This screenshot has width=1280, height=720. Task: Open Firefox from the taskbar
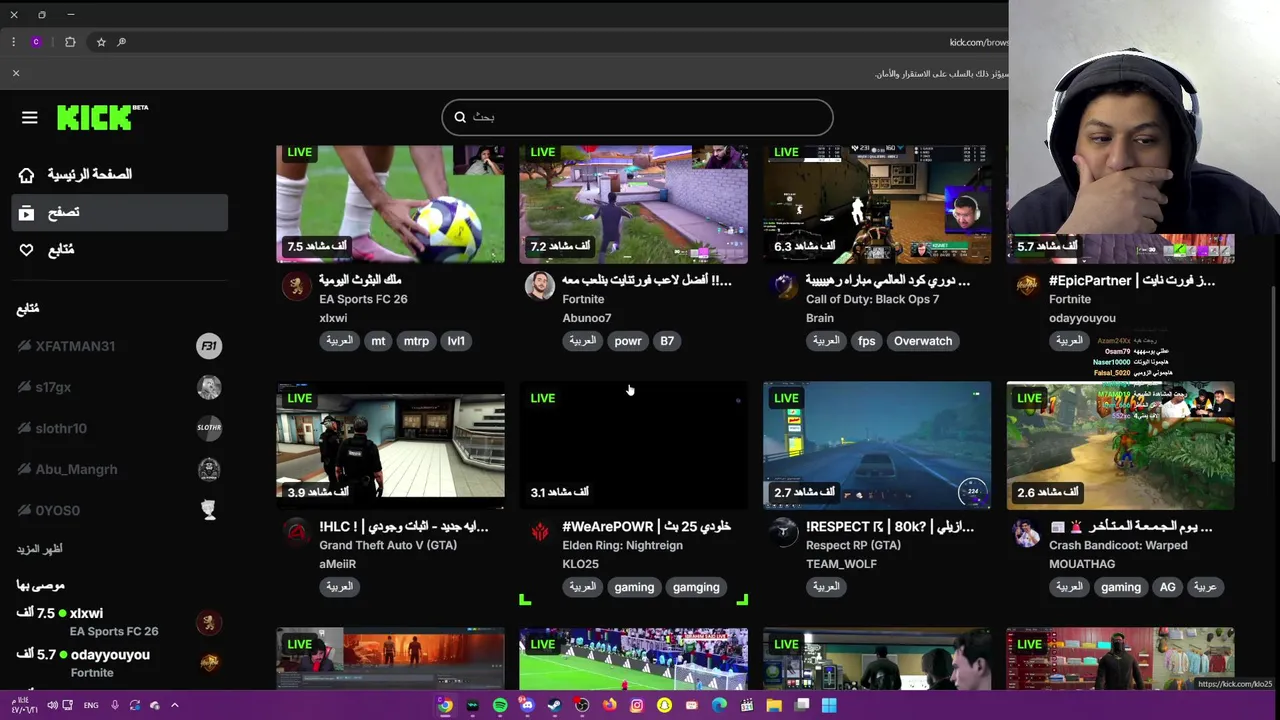[x=609, y=706]
